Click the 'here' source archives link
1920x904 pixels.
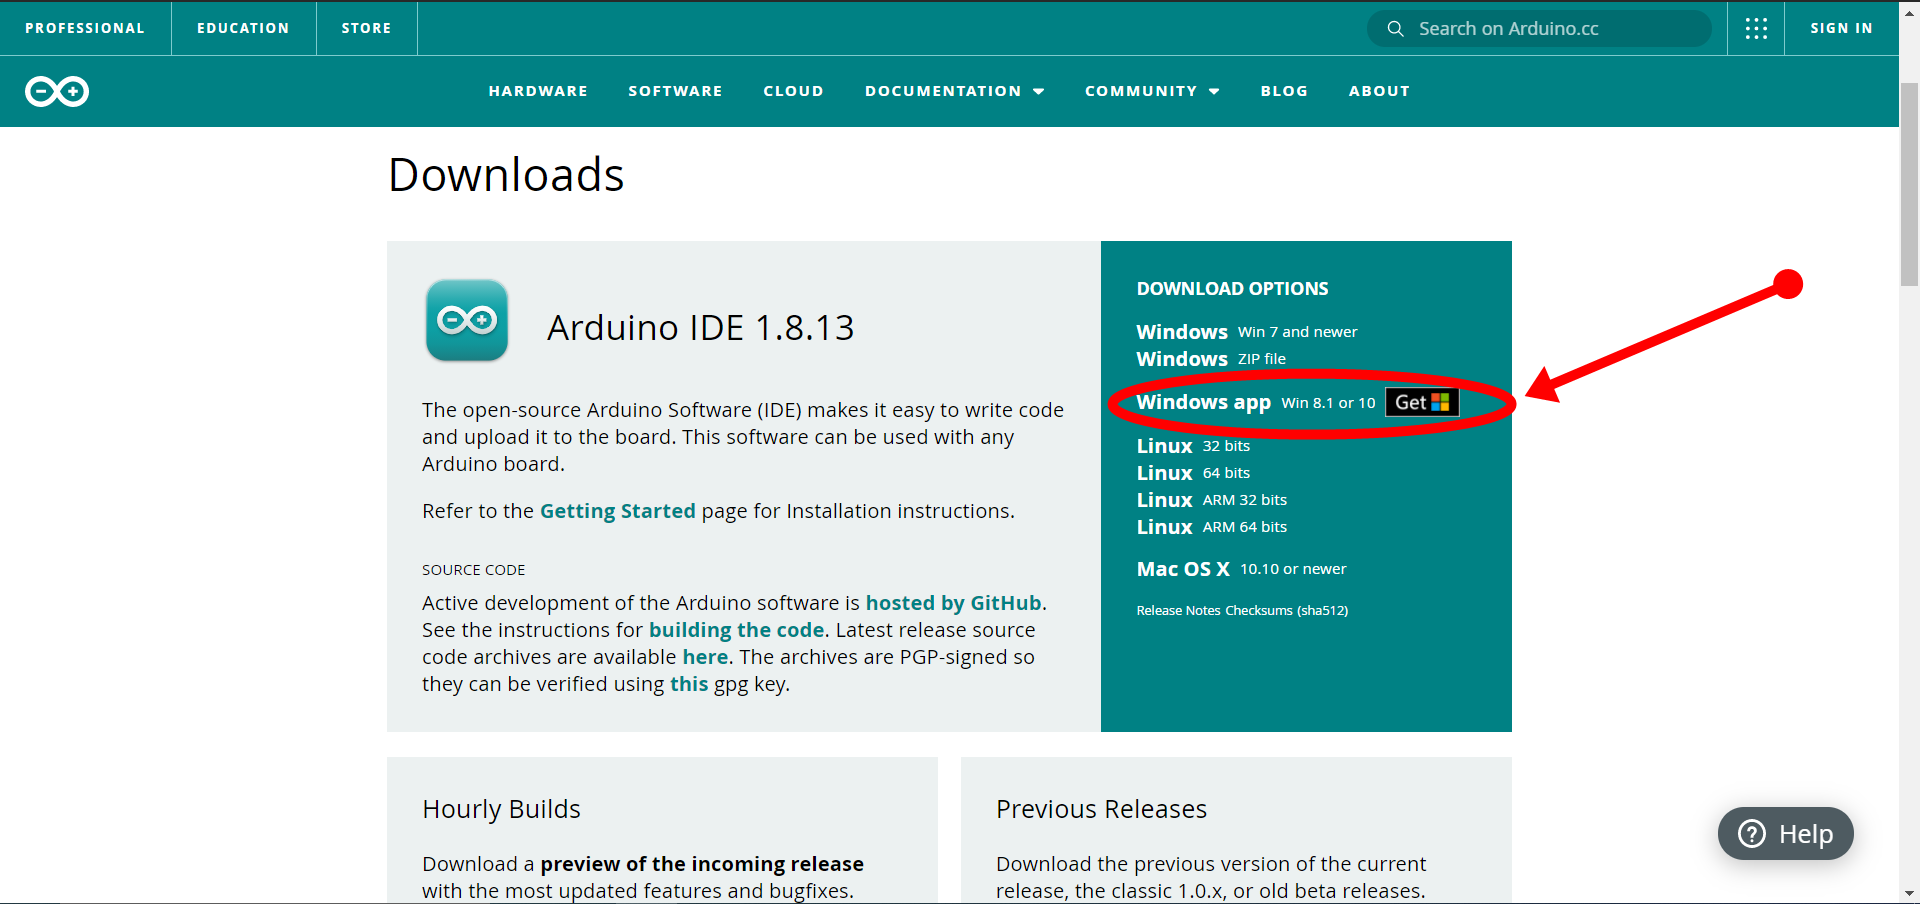pyautogui.click(x=705, y=657)
